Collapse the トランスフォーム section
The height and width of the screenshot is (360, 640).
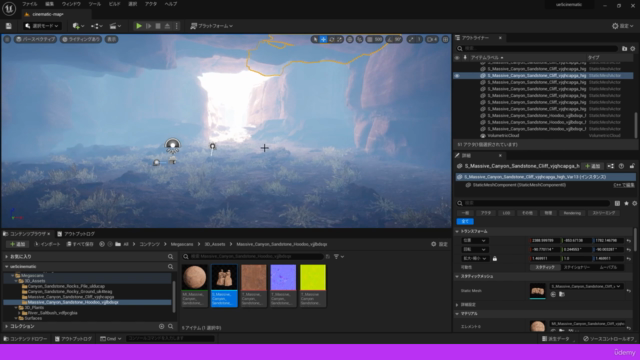pyautogui.click(x=457, y=231)
